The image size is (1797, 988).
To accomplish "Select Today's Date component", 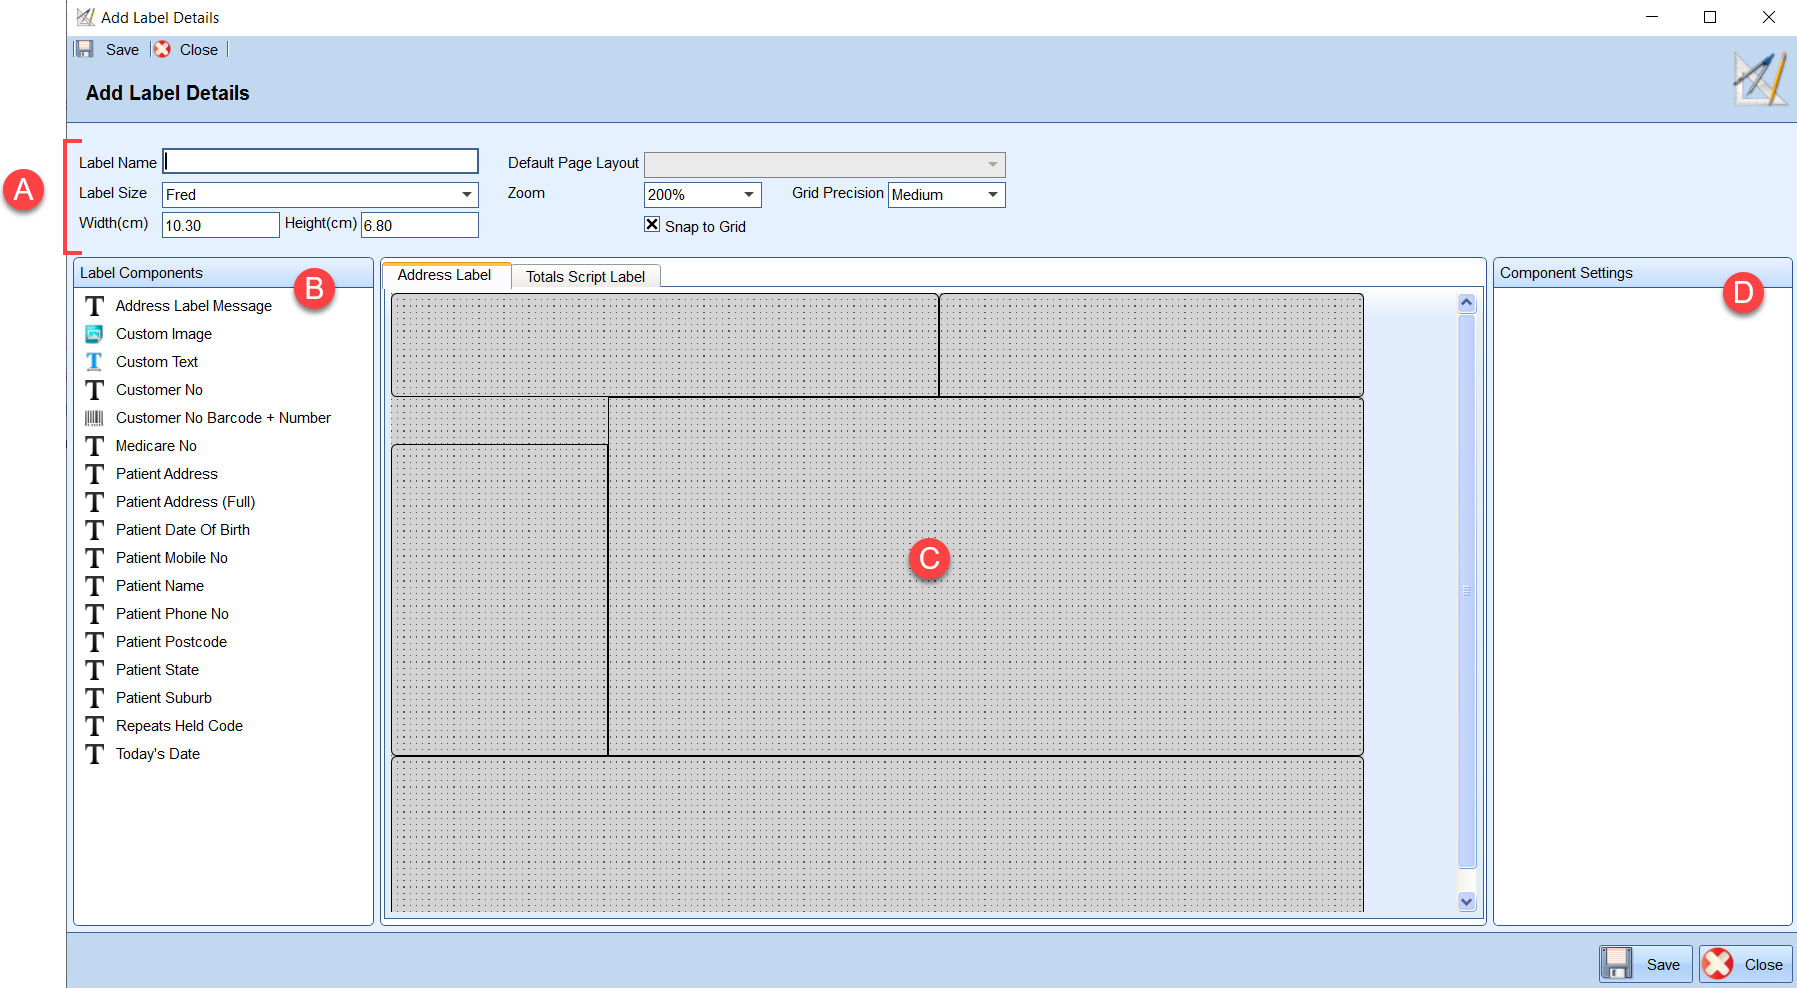I will pos(158,754).
